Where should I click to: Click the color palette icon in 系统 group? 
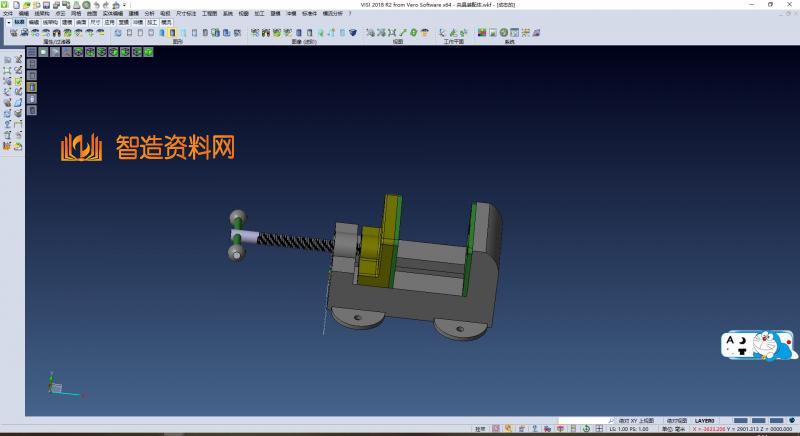point(481,33)
